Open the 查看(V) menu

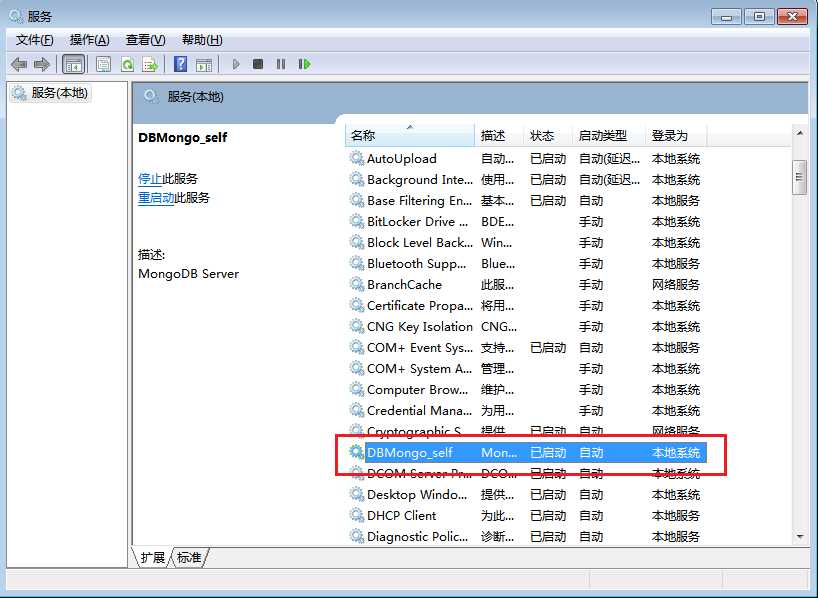point(146,40)
